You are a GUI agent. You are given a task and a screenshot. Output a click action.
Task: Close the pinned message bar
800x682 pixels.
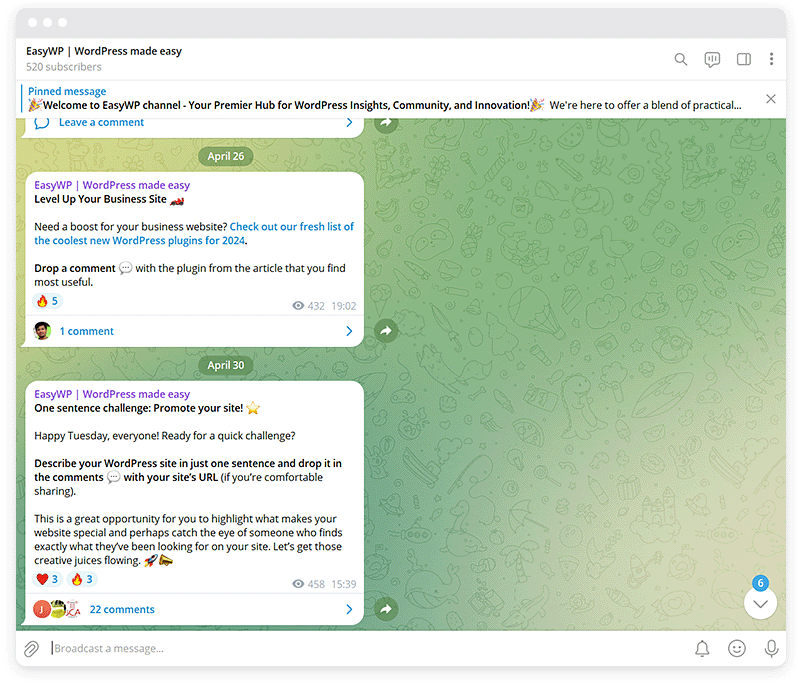coord(771,99)
